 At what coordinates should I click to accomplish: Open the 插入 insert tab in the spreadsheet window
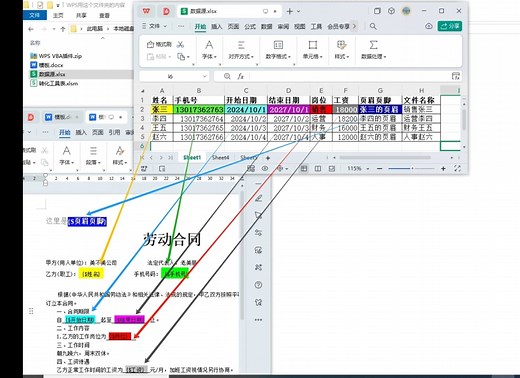(x=217, y=26)
